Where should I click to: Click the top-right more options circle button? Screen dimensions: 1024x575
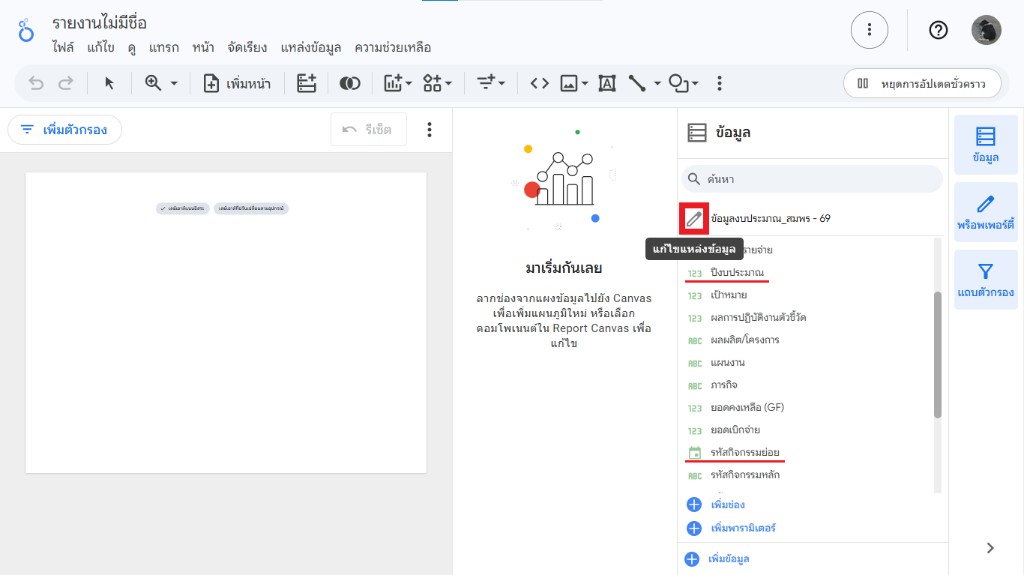[x=869, y=30]
